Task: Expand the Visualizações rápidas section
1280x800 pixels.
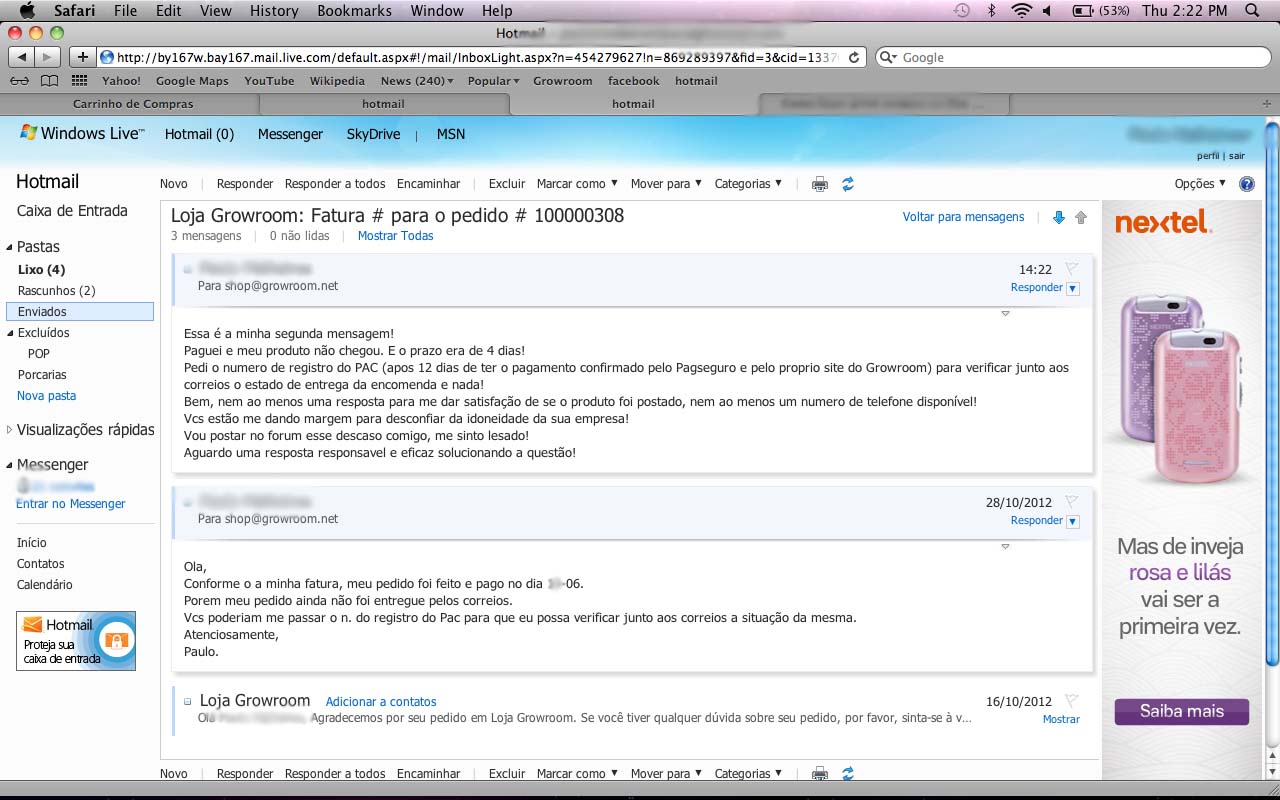Action: click(x=10, y=430)
